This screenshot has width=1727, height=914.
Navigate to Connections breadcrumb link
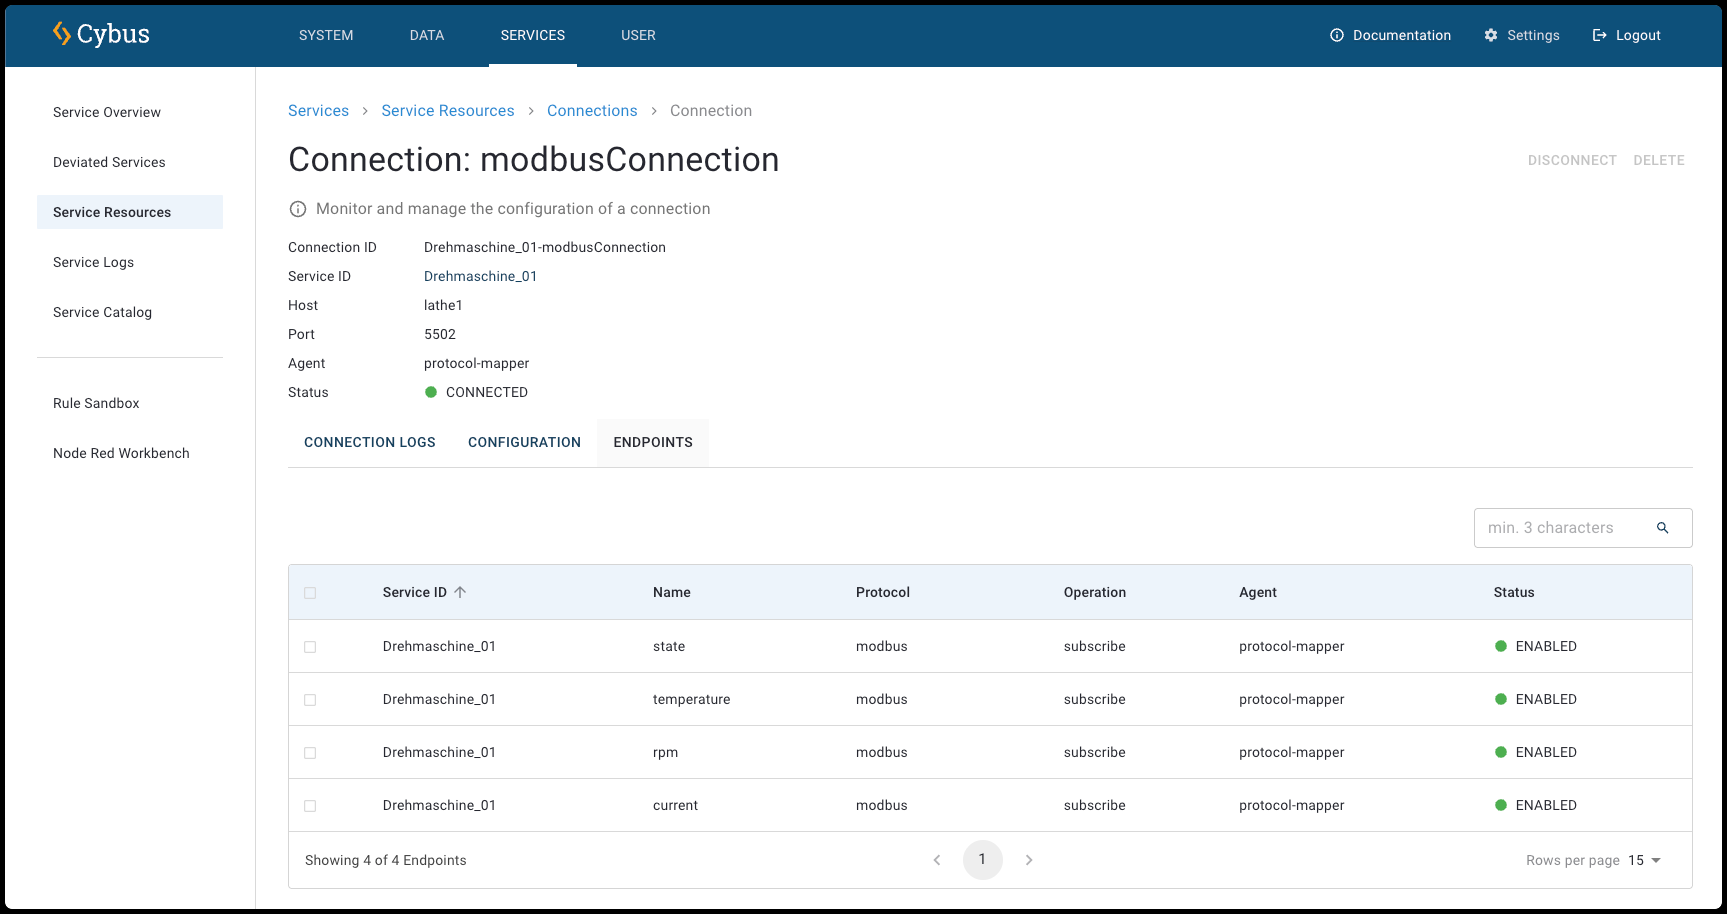592,111
